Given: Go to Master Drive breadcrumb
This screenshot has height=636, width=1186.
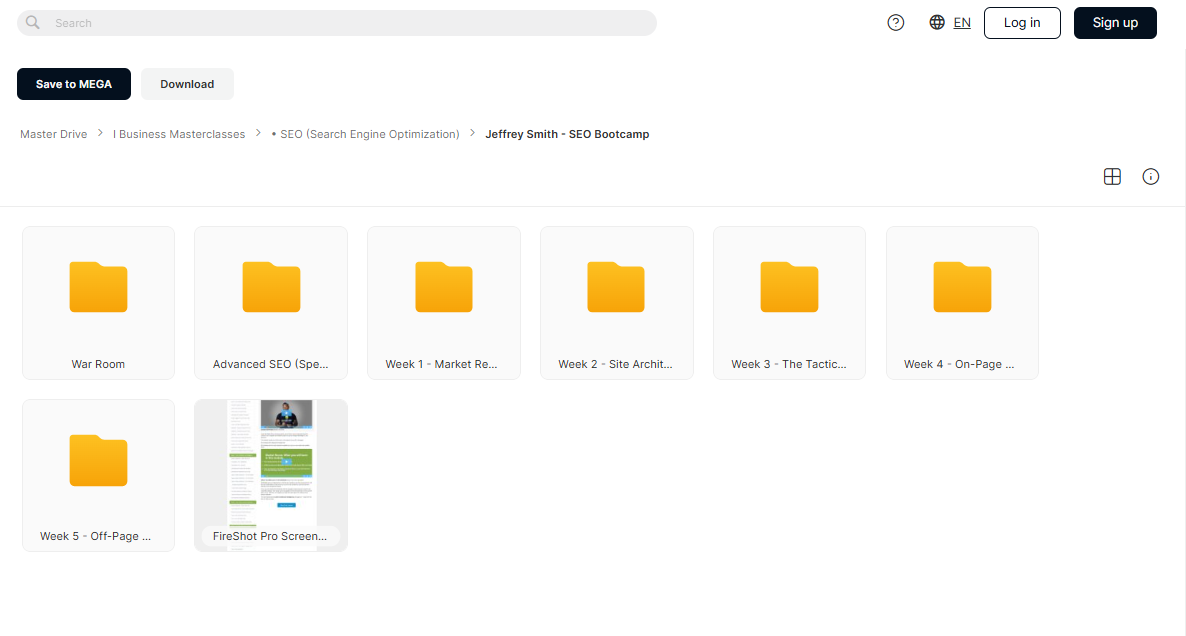Looking at the screenshot, I should (x=54, y=134).
